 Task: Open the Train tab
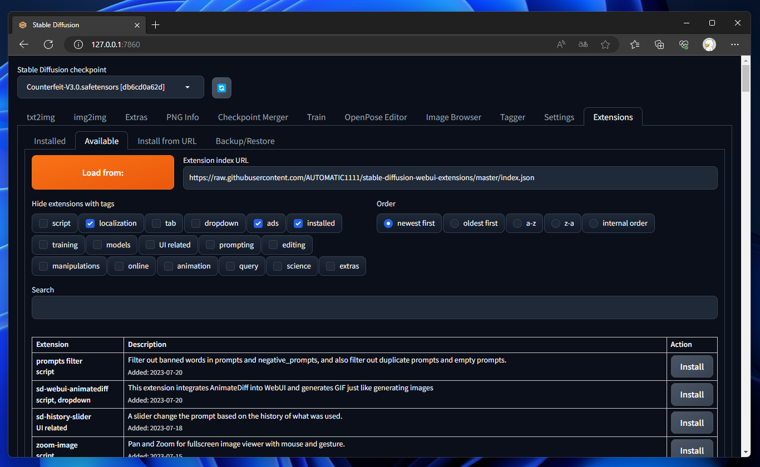[316, 117]
